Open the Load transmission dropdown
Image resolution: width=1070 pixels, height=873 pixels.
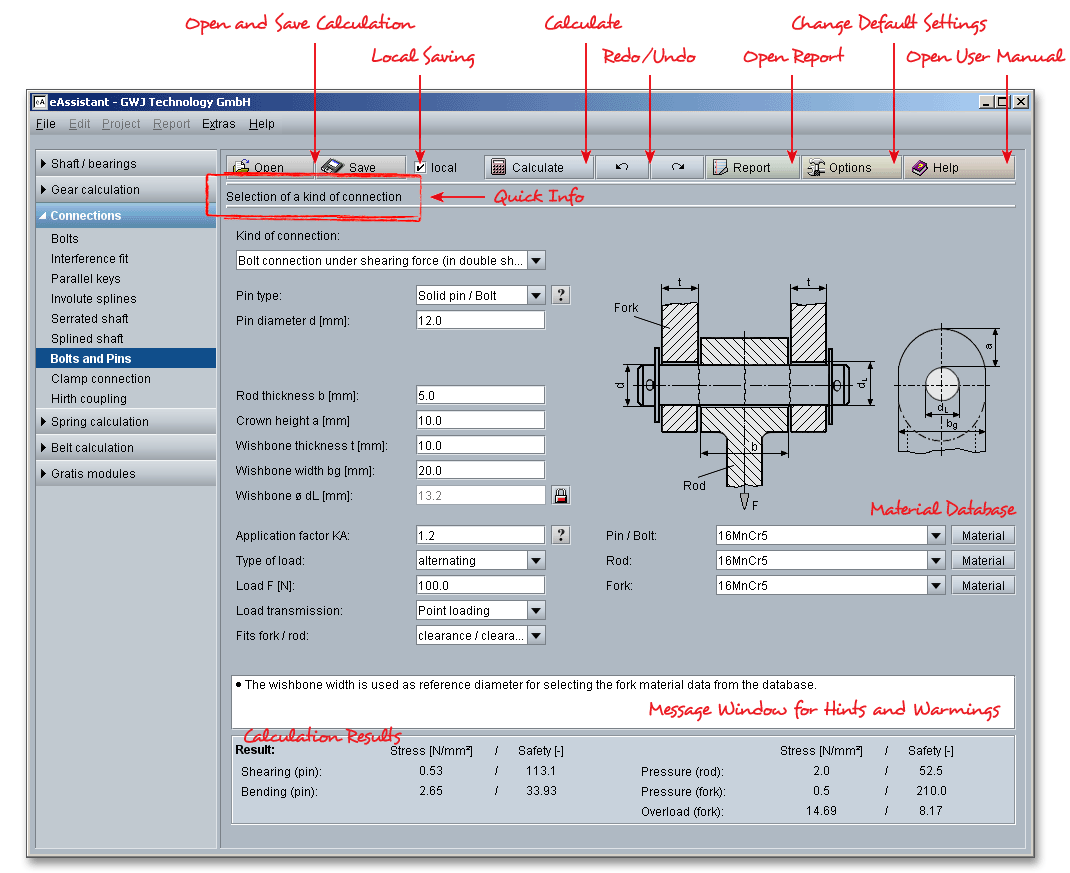pos(536,611)
